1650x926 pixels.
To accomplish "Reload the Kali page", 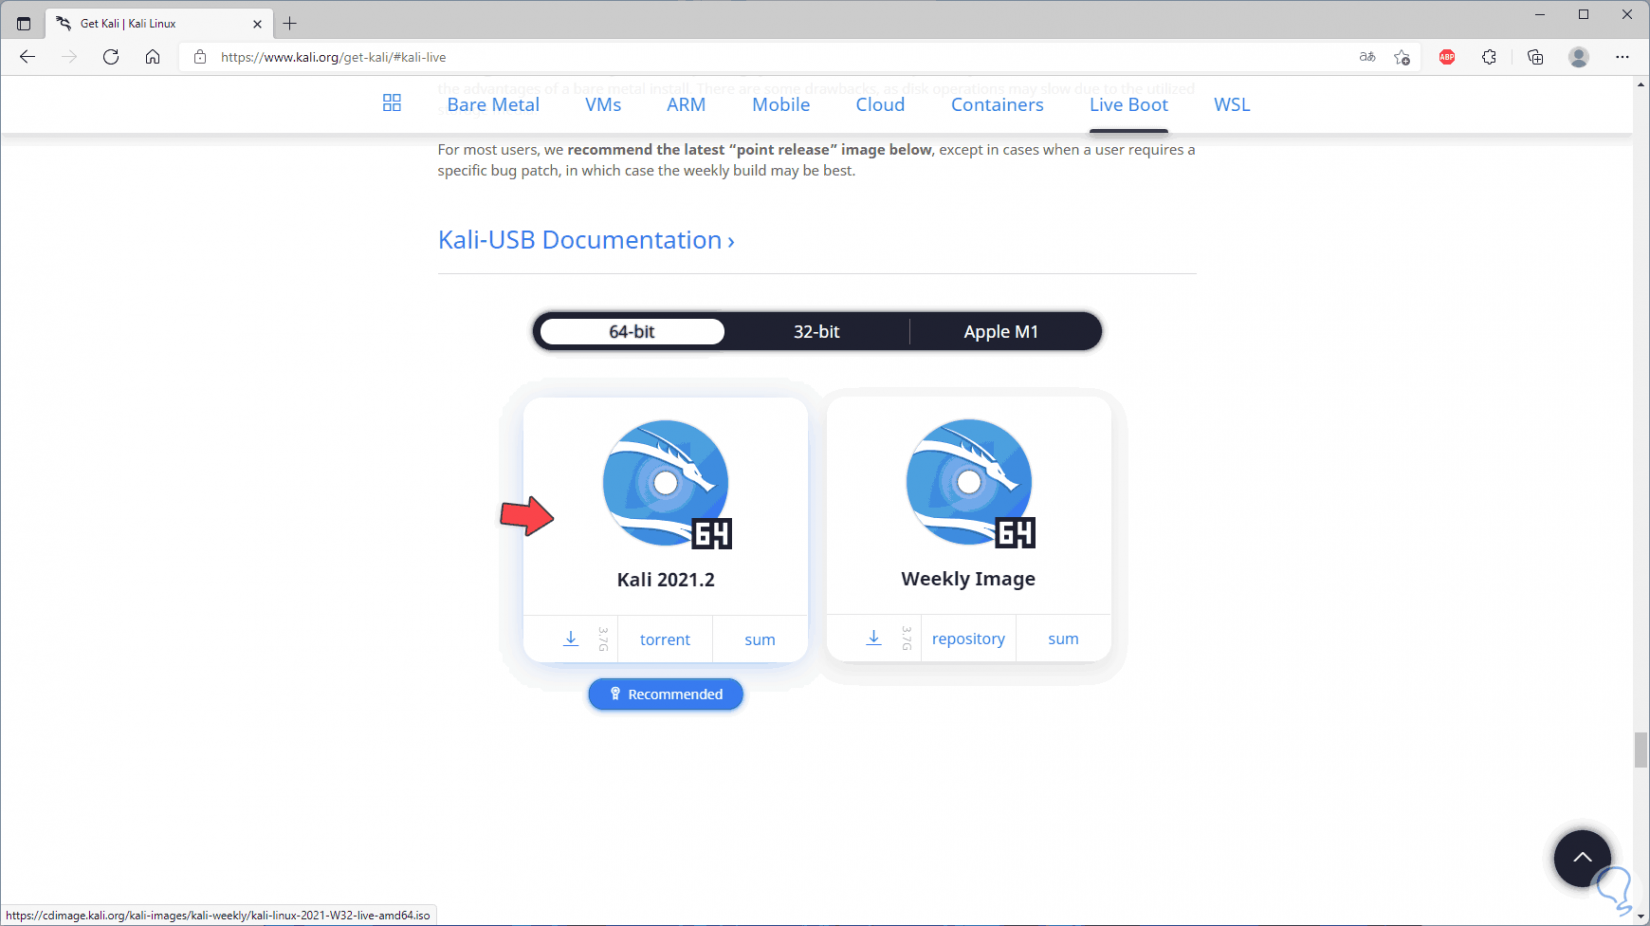I will click(x=111, y=57).
